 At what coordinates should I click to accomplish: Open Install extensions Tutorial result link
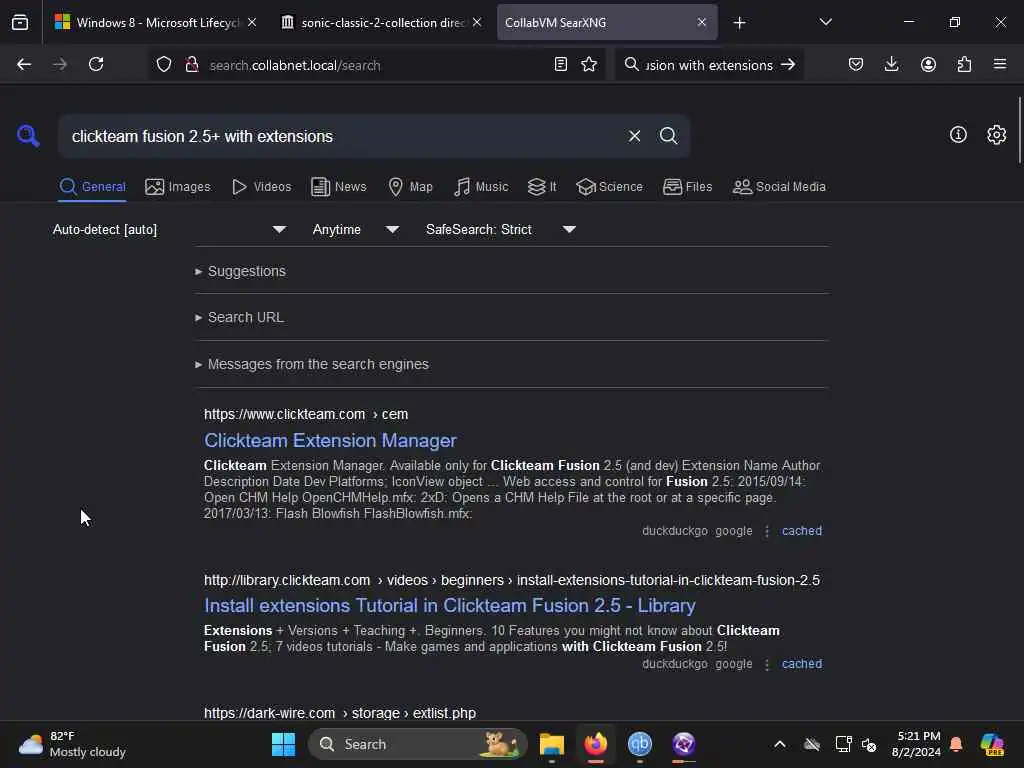tap(449, 606)
